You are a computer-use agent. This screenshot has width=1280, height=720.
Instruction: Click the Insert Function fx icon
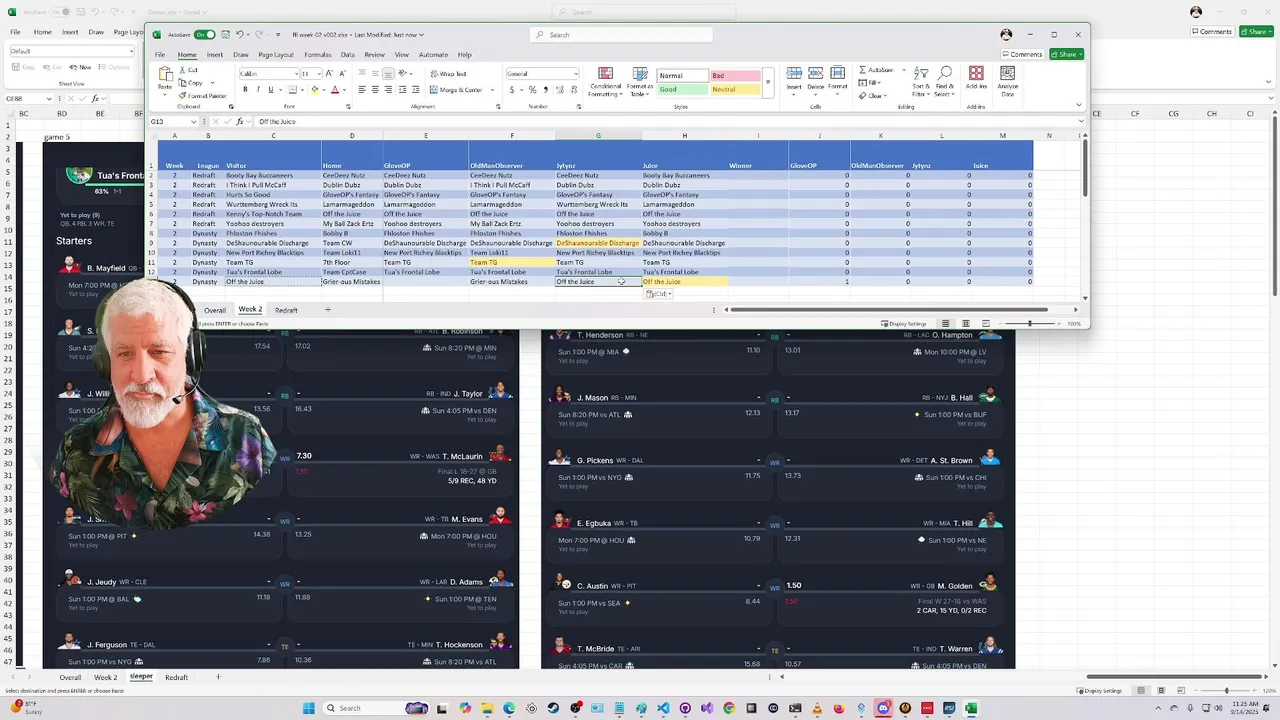pos(239,121)
